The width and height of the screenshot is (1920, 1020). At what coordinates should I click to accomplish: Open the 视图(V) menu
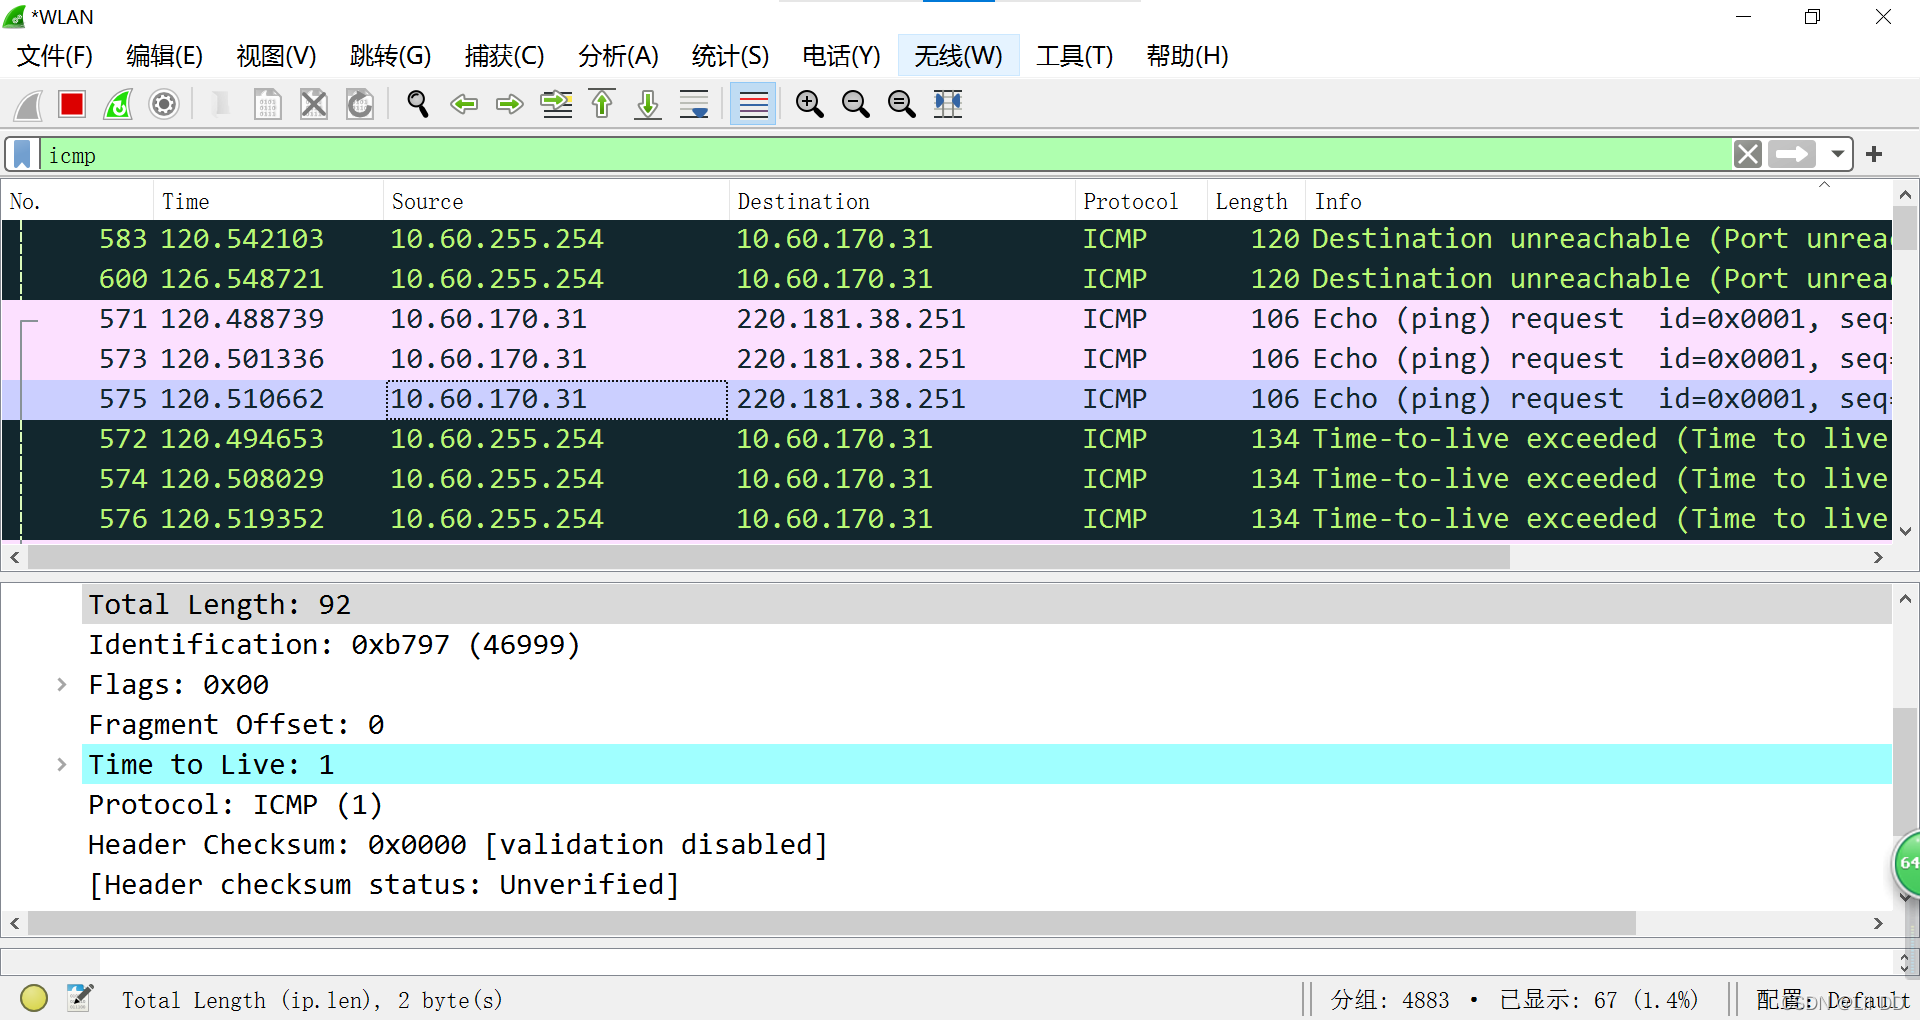tap(276, 56)
